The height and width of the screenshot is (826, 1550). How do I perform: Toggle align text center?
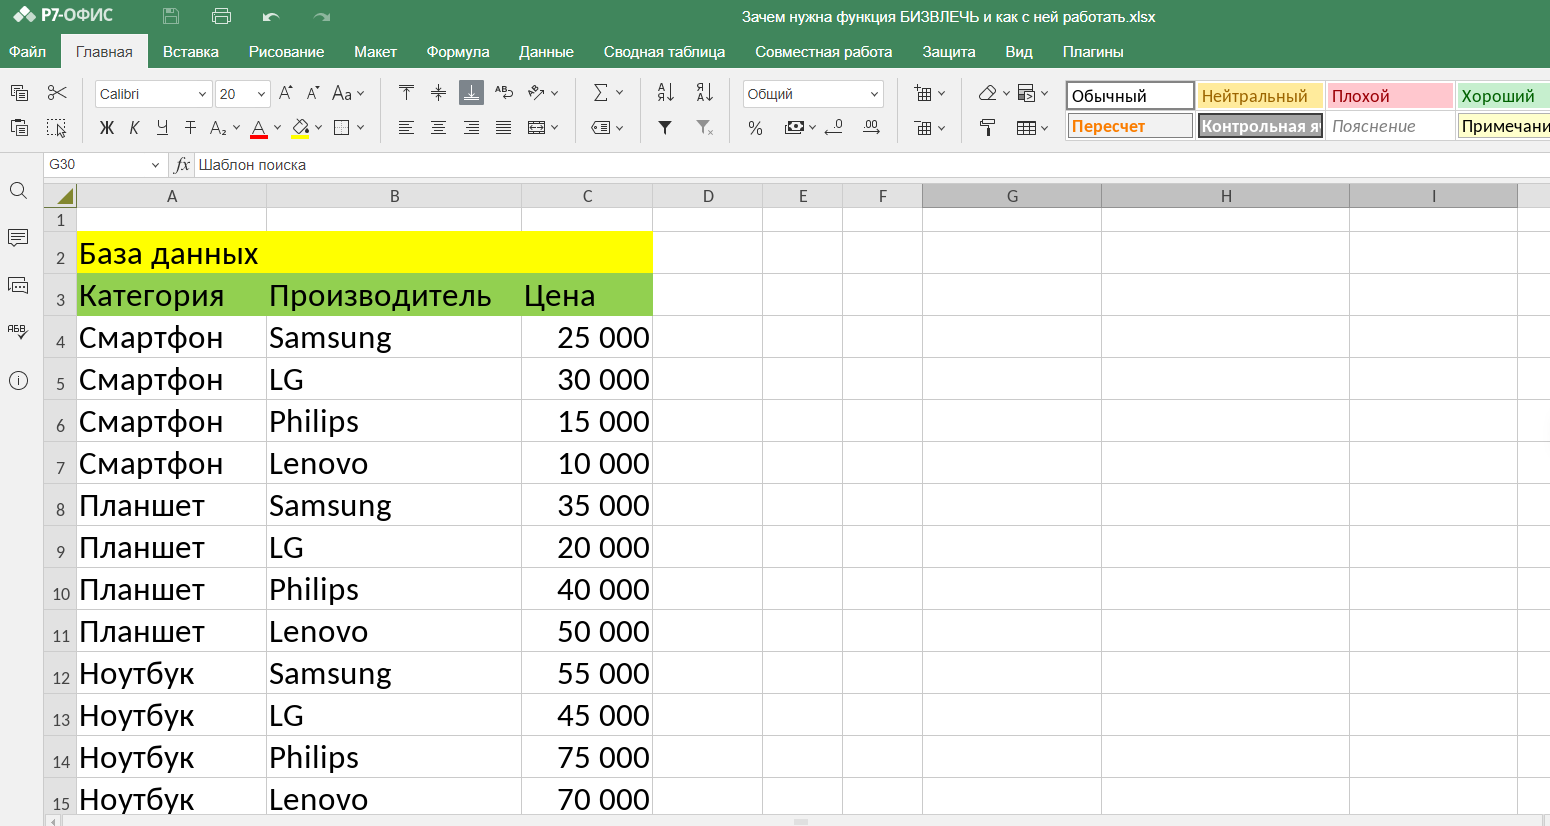438,127
